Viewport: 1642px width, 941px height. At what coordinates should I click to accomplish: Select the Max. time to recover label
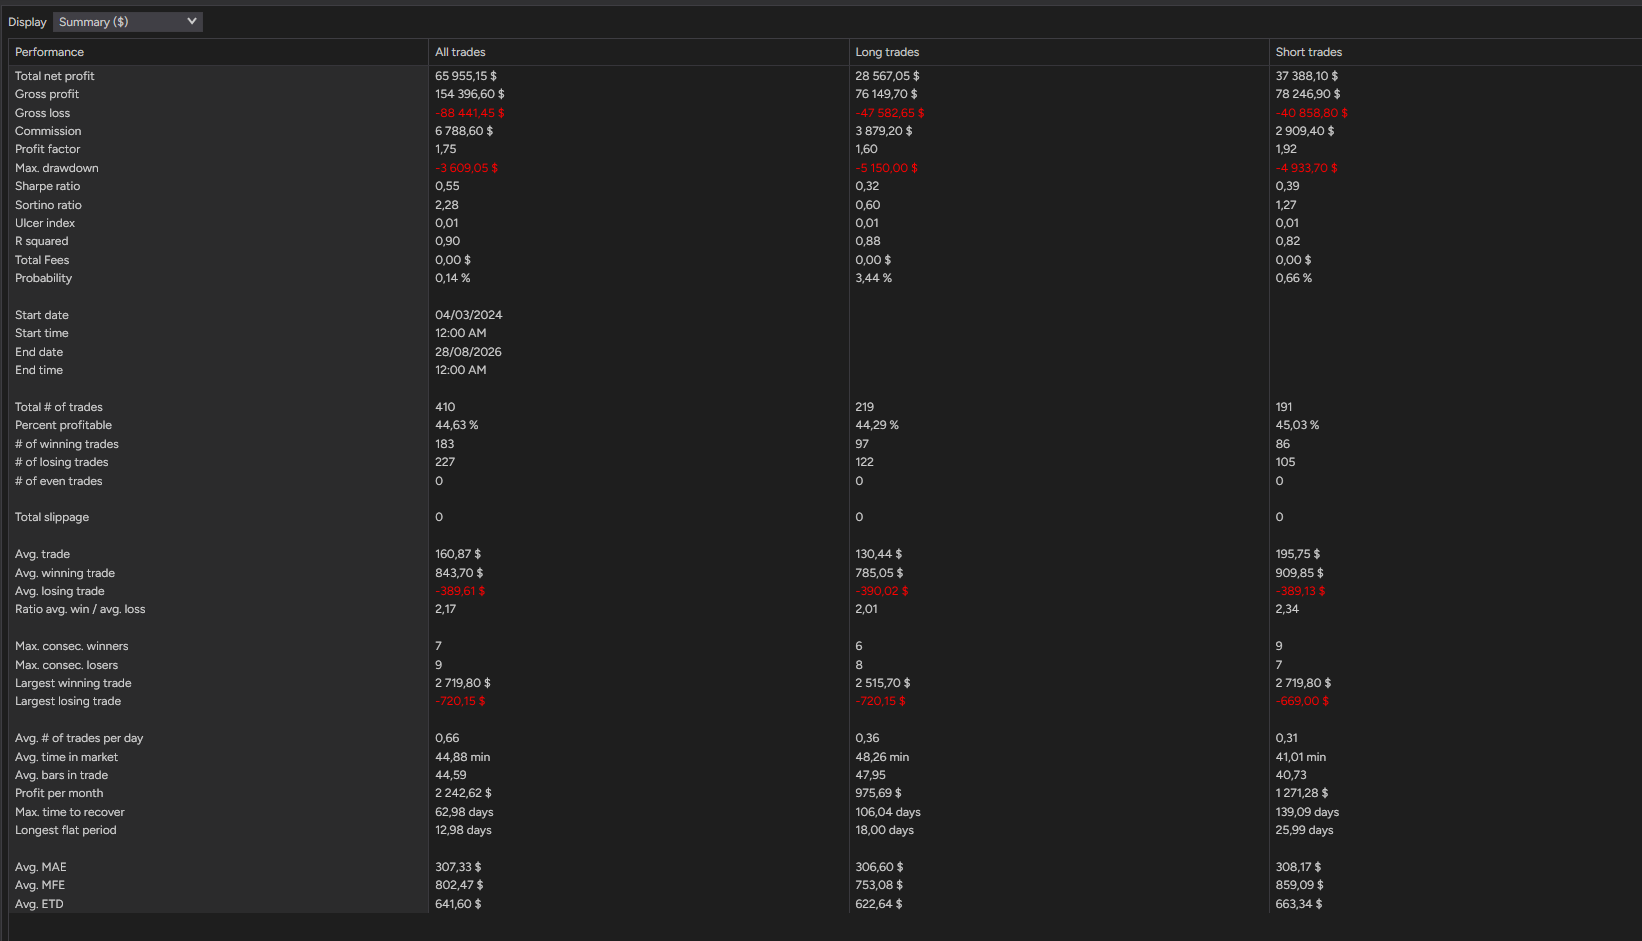70,812
